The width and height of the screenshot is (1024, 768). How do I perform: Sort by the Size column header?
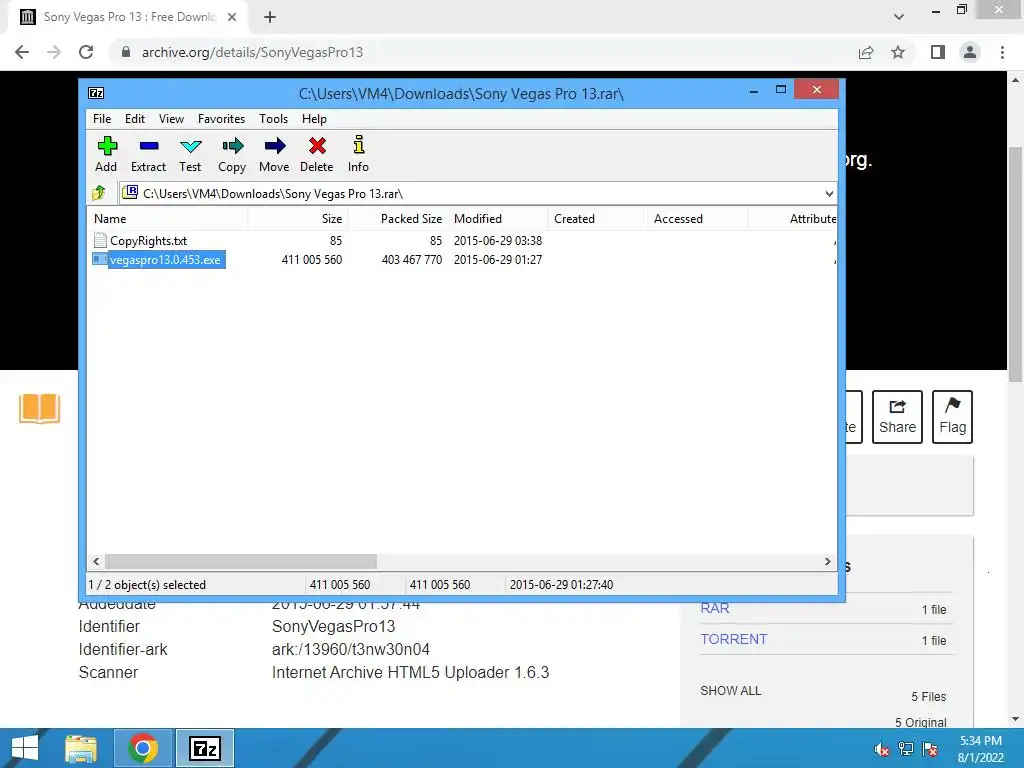297,219
